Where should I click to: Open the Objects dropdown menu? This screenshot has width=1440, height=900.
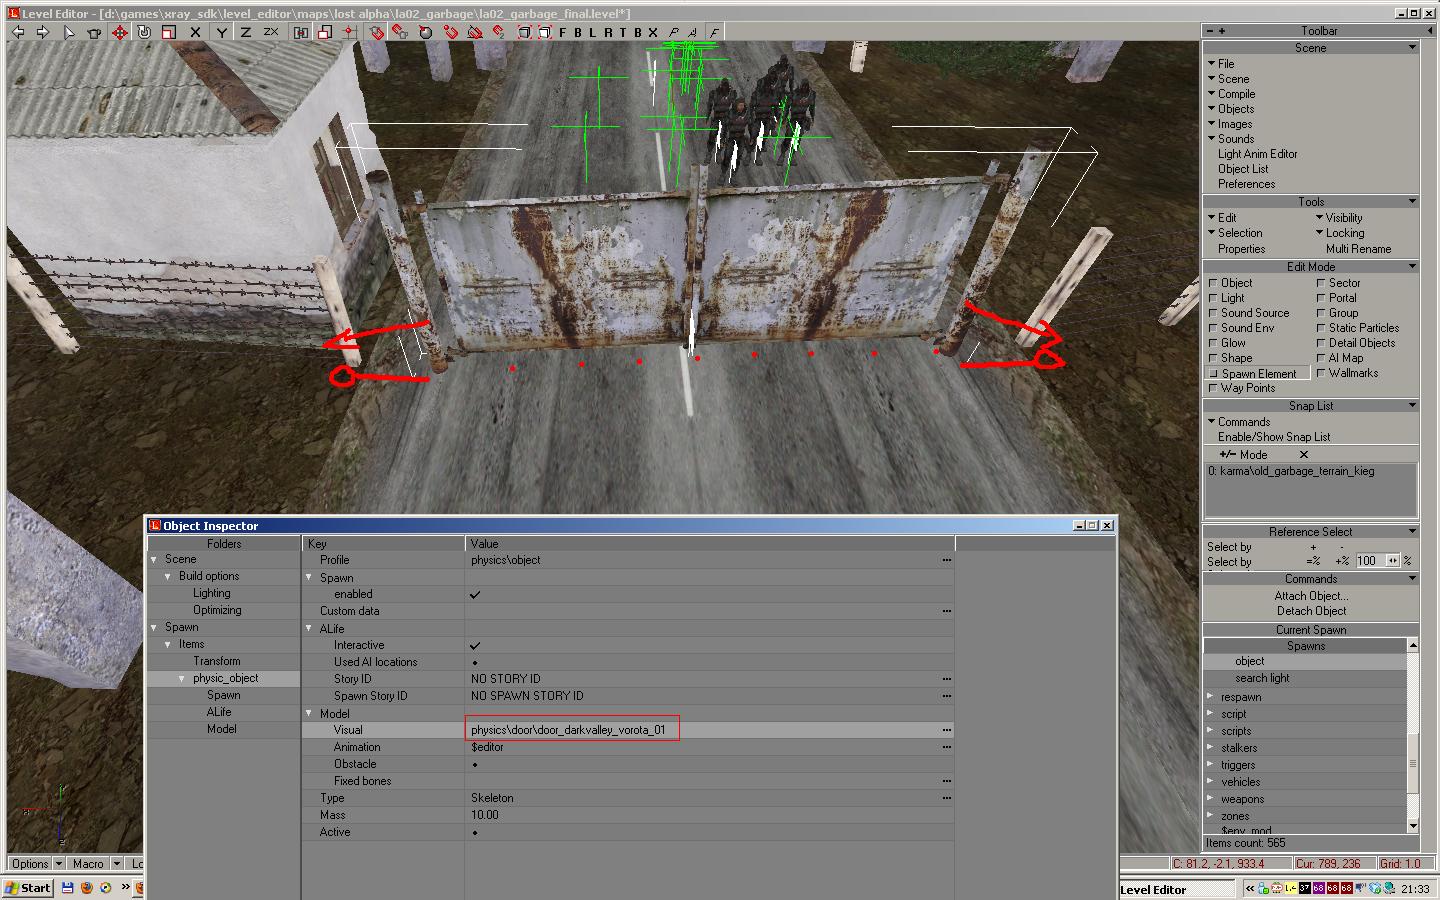(1230, 109)
